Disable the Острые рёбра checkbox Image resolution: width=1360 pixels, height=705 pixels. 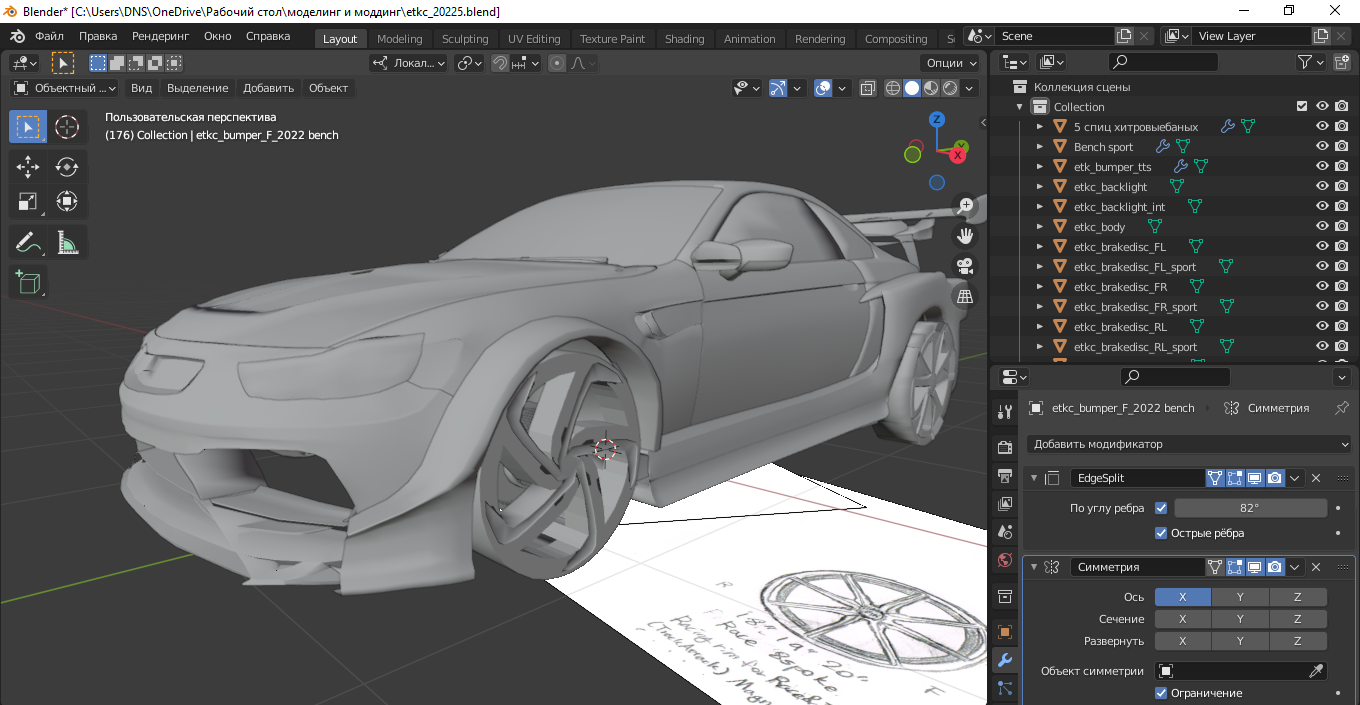click(1161, 533)
